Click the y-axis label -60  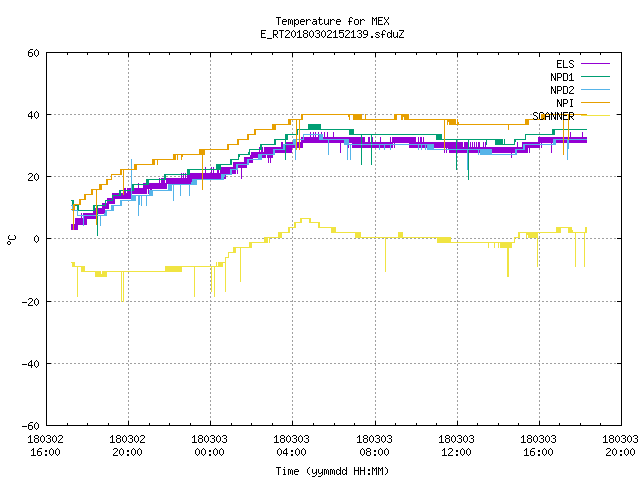[31, 426]
